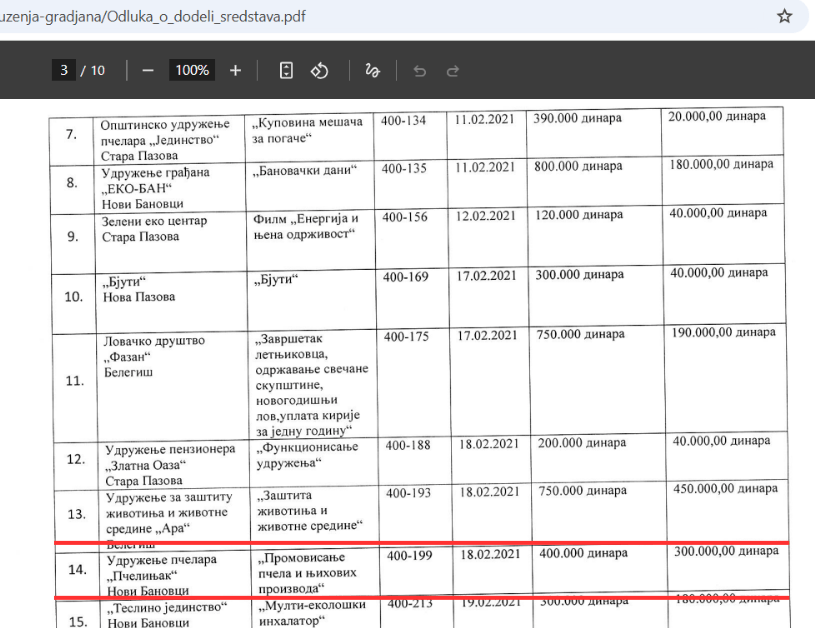Click the "Пчелињак" association name in row 14
Viewport: 815px width, 628px height.
tap(142, 575)
